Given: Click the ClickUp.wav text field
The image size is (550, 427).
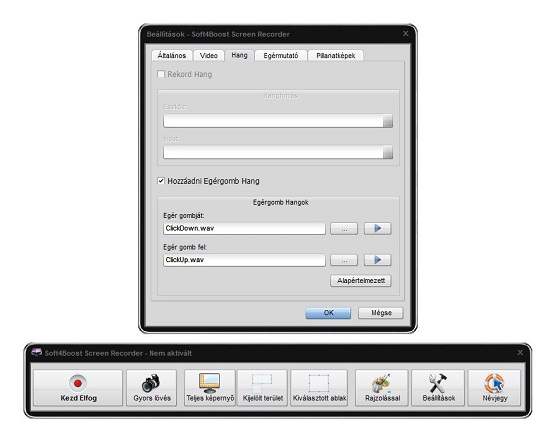Looking at the screenshot, I should click(x=244, y=260).
